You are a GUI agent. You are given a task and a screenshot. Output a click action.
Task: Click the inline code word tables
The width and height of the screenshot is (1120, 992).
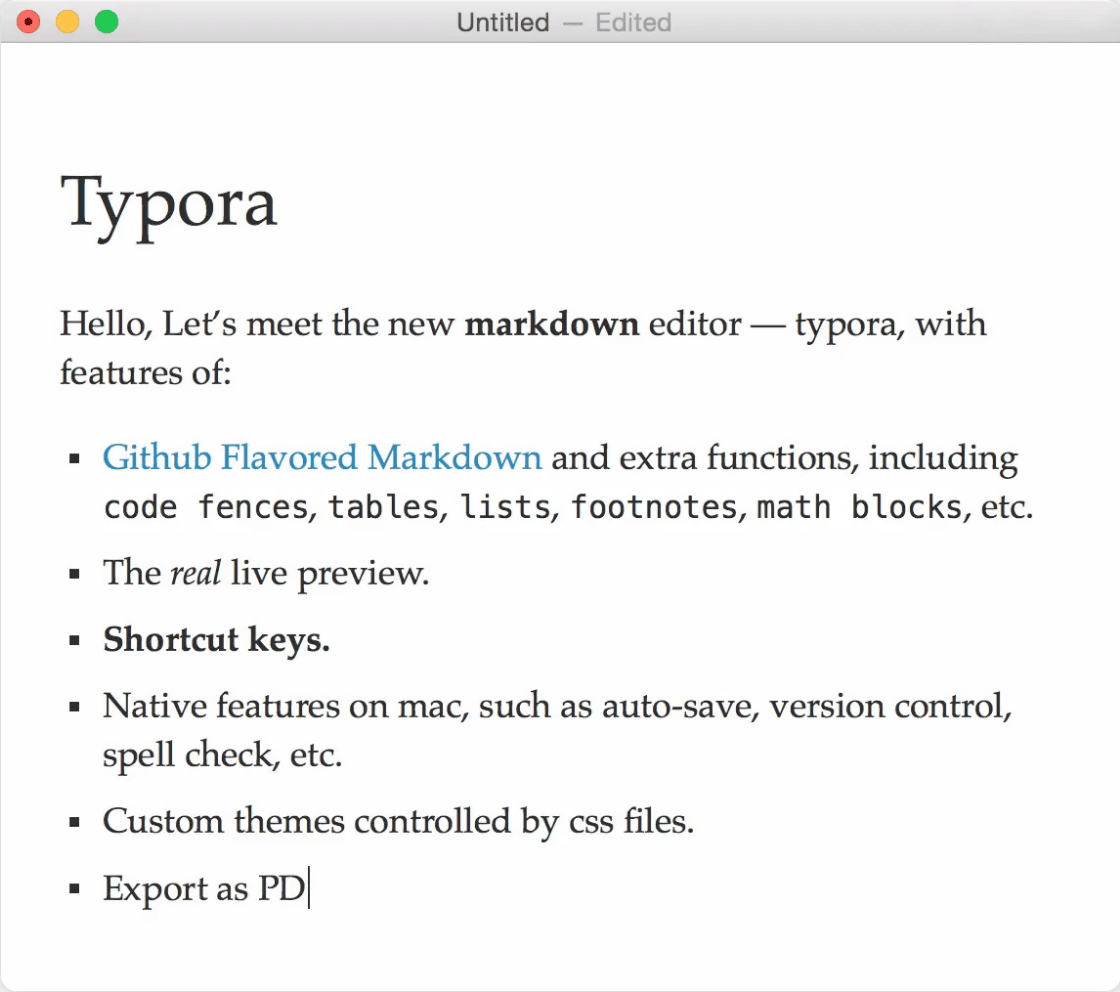[x=383, y=508]
